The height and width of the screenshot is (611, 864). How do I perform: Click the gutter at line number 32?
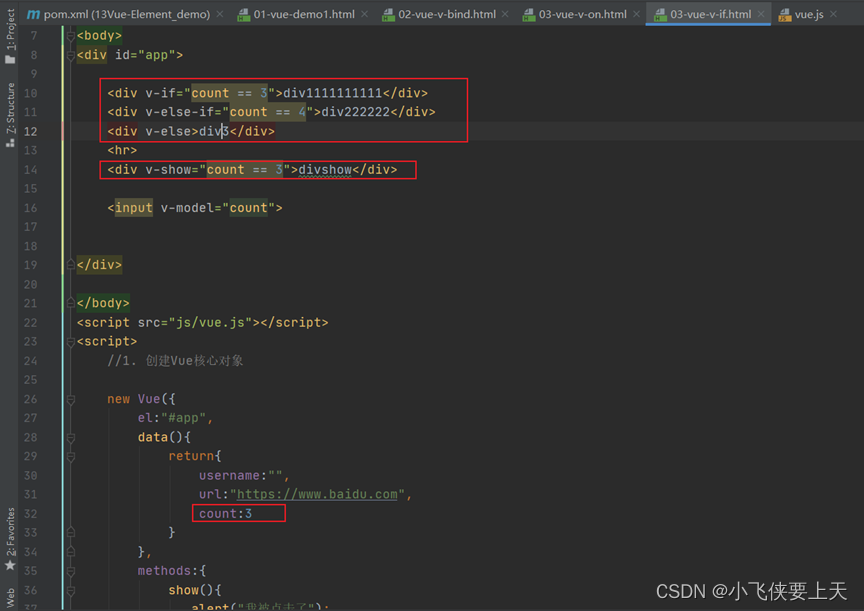[x=30, y=513]
